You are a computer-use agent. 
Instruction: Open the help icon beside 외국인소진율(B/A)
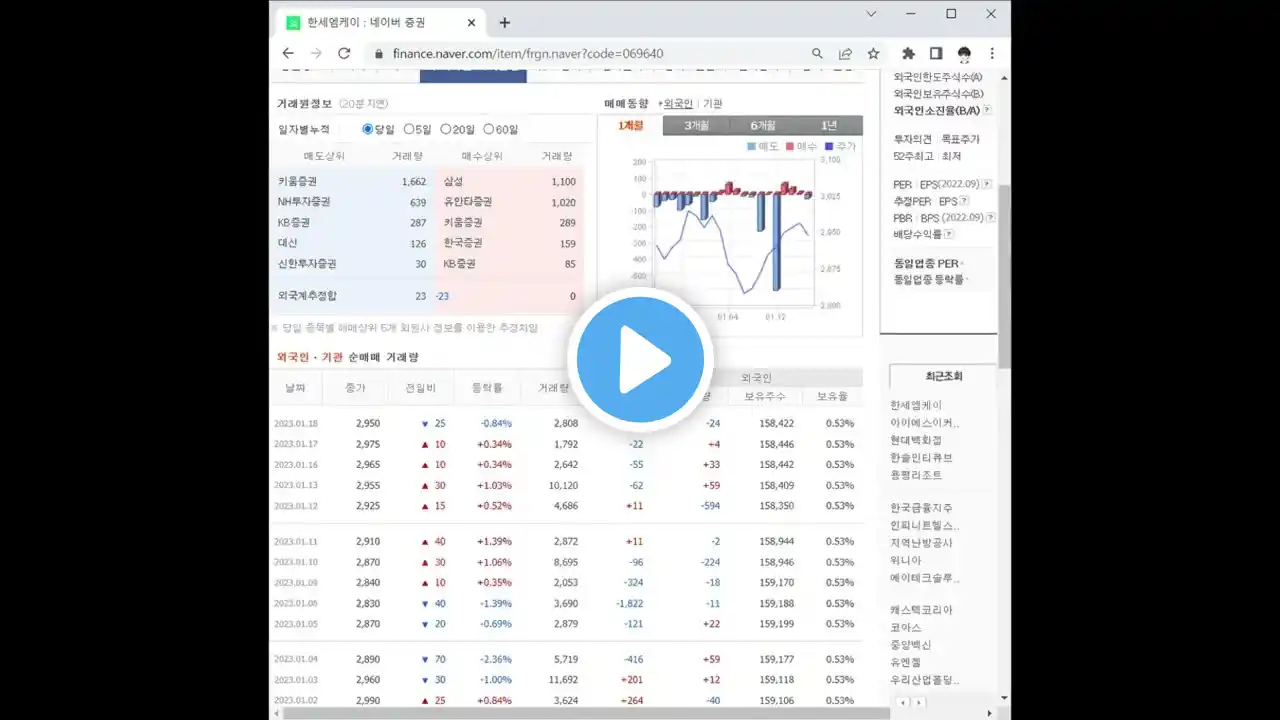pyautogui.click(x=987, y=110)
